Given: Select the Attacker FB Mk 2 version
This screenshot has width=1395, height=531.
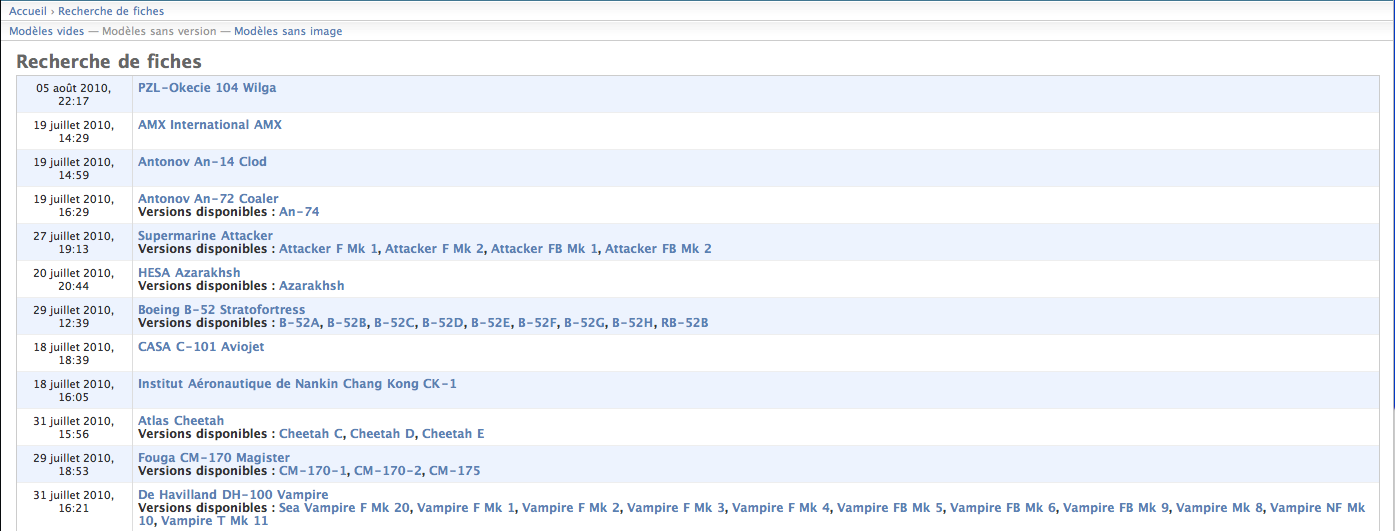Looking at the screenshot, I should pyautogui.click(x=658, y=249).
